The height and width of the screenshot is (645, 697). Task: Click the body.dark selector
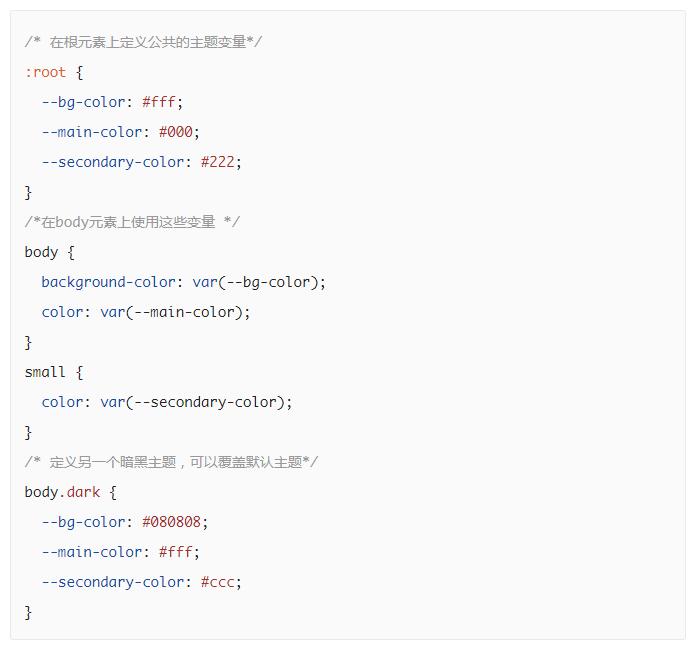pos(62,492)
